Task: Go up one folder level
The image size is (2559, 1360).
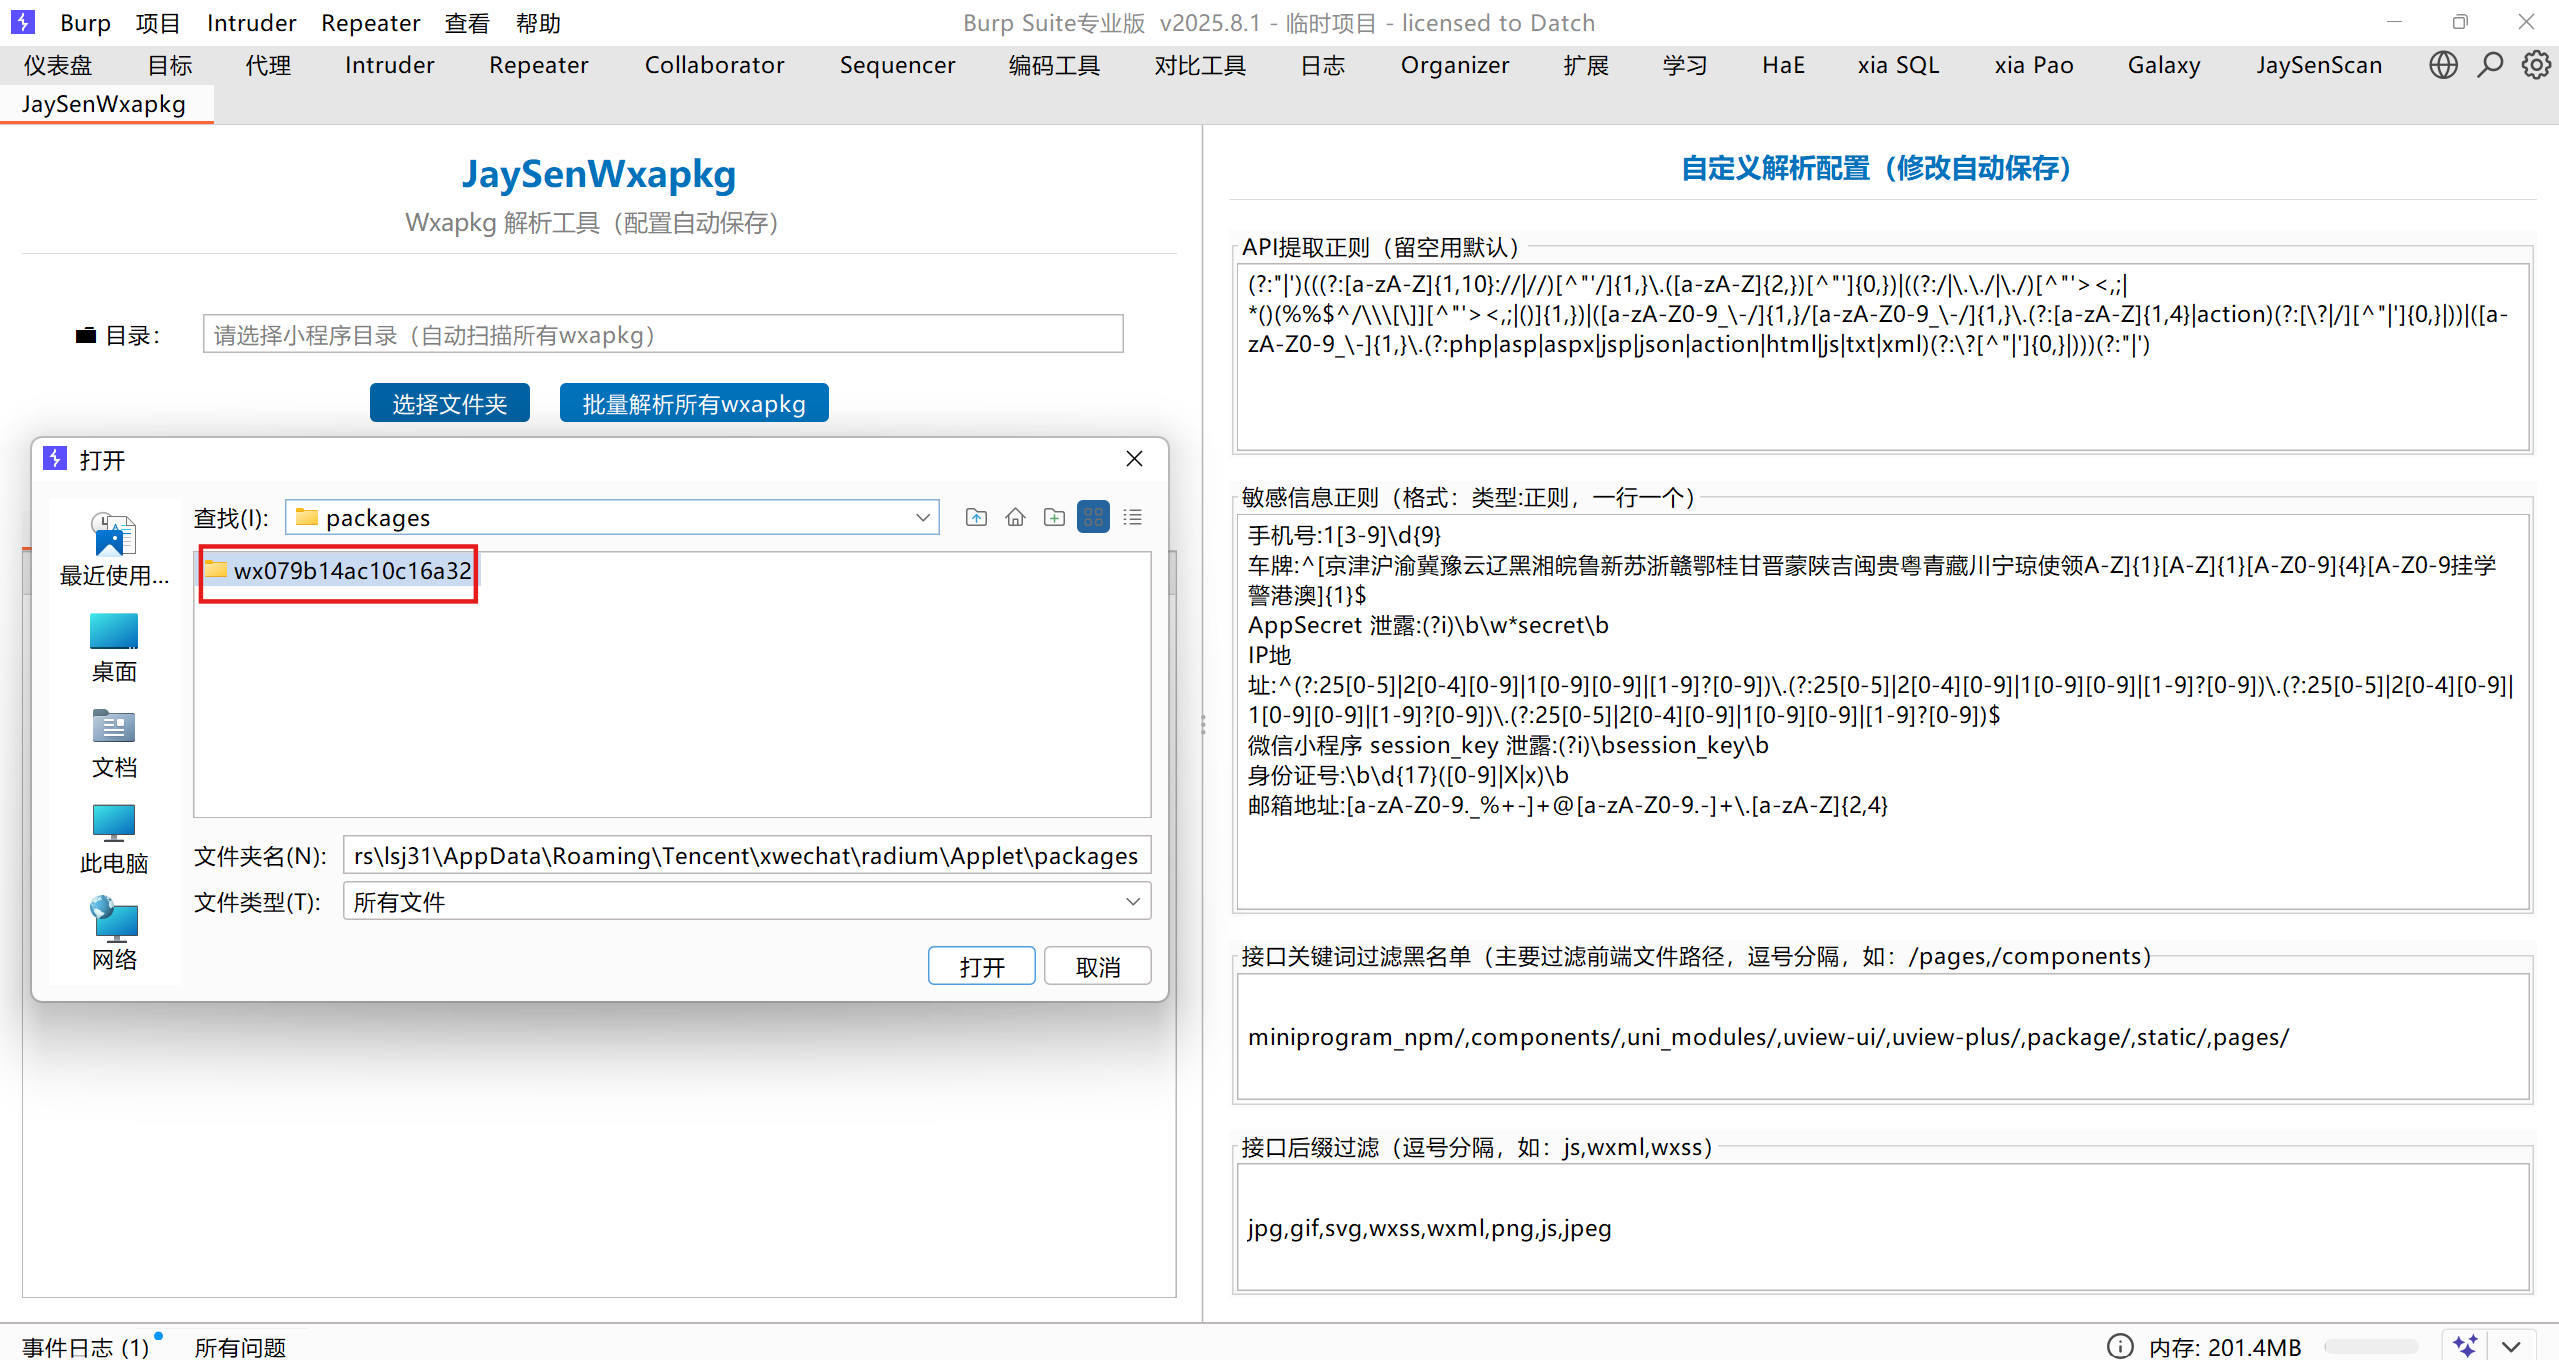Action: [976, 517]
